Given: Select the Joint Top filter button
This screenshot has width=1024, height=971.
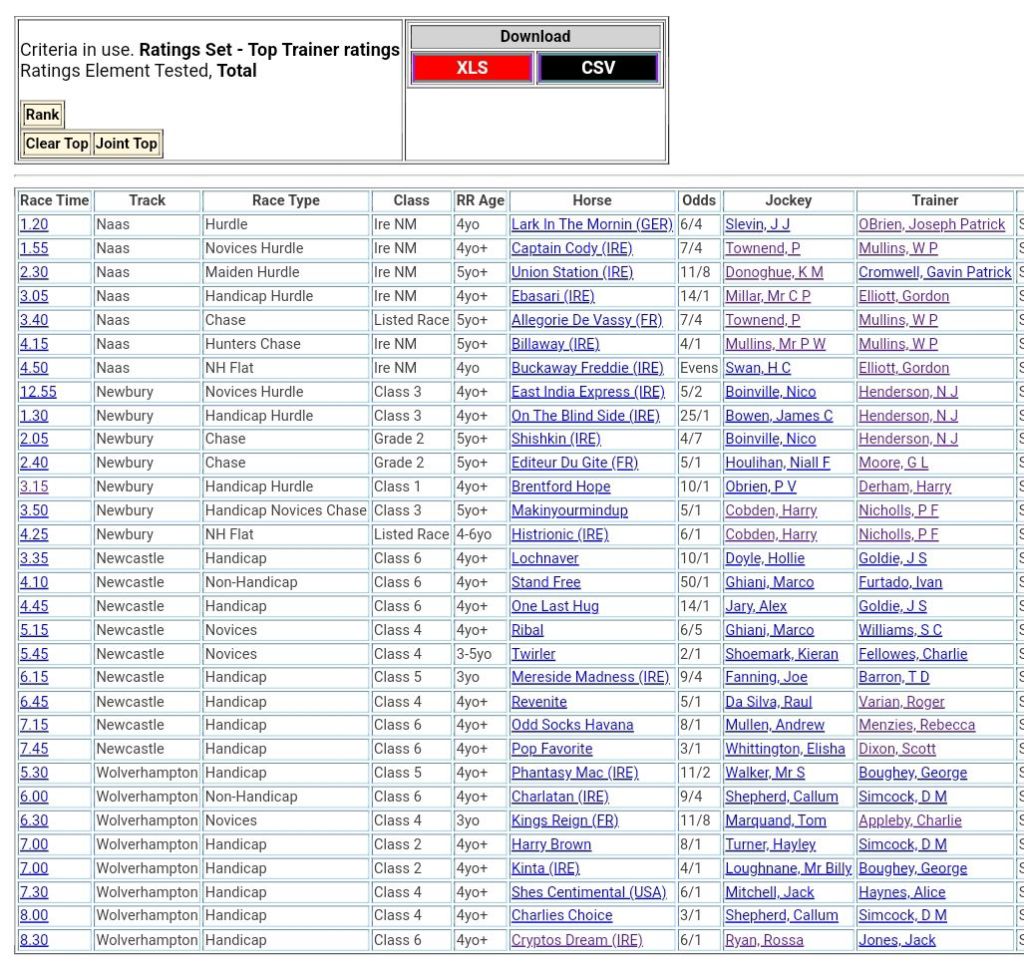Looking at the screenshot, I should (126, 143).
